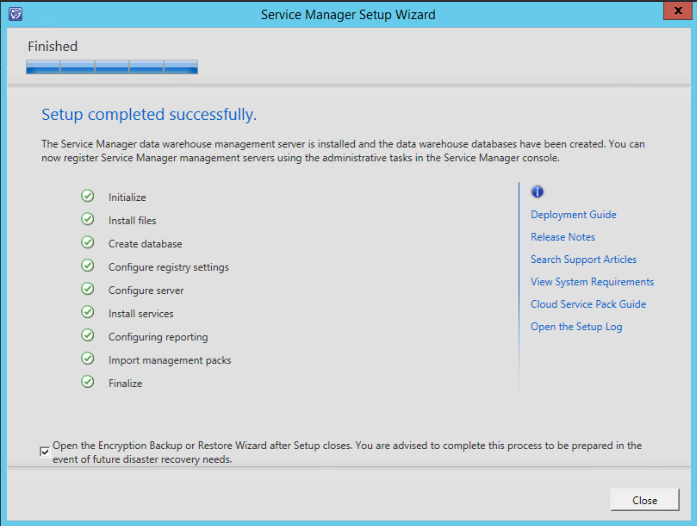
Task: Click the green checkmark beside Finalize
Action: pos(88,382)
